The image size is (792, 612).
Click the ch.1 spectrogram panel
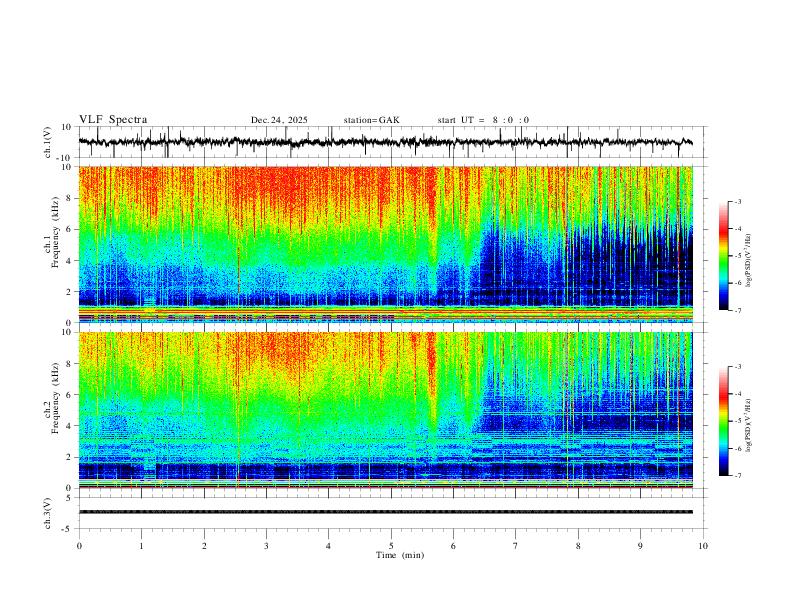386,244
